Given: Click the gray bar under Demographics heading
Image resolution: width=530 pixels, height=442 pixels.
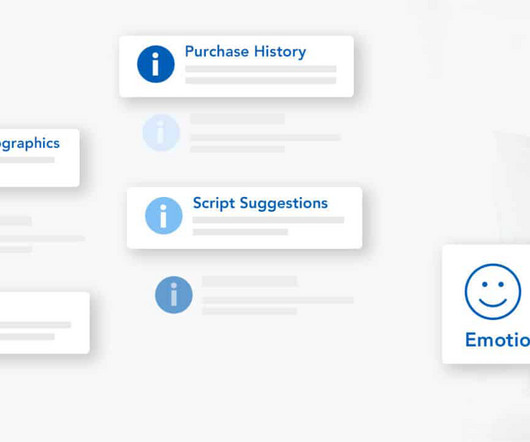Looking at the screenshot, I should coord(27,160).
